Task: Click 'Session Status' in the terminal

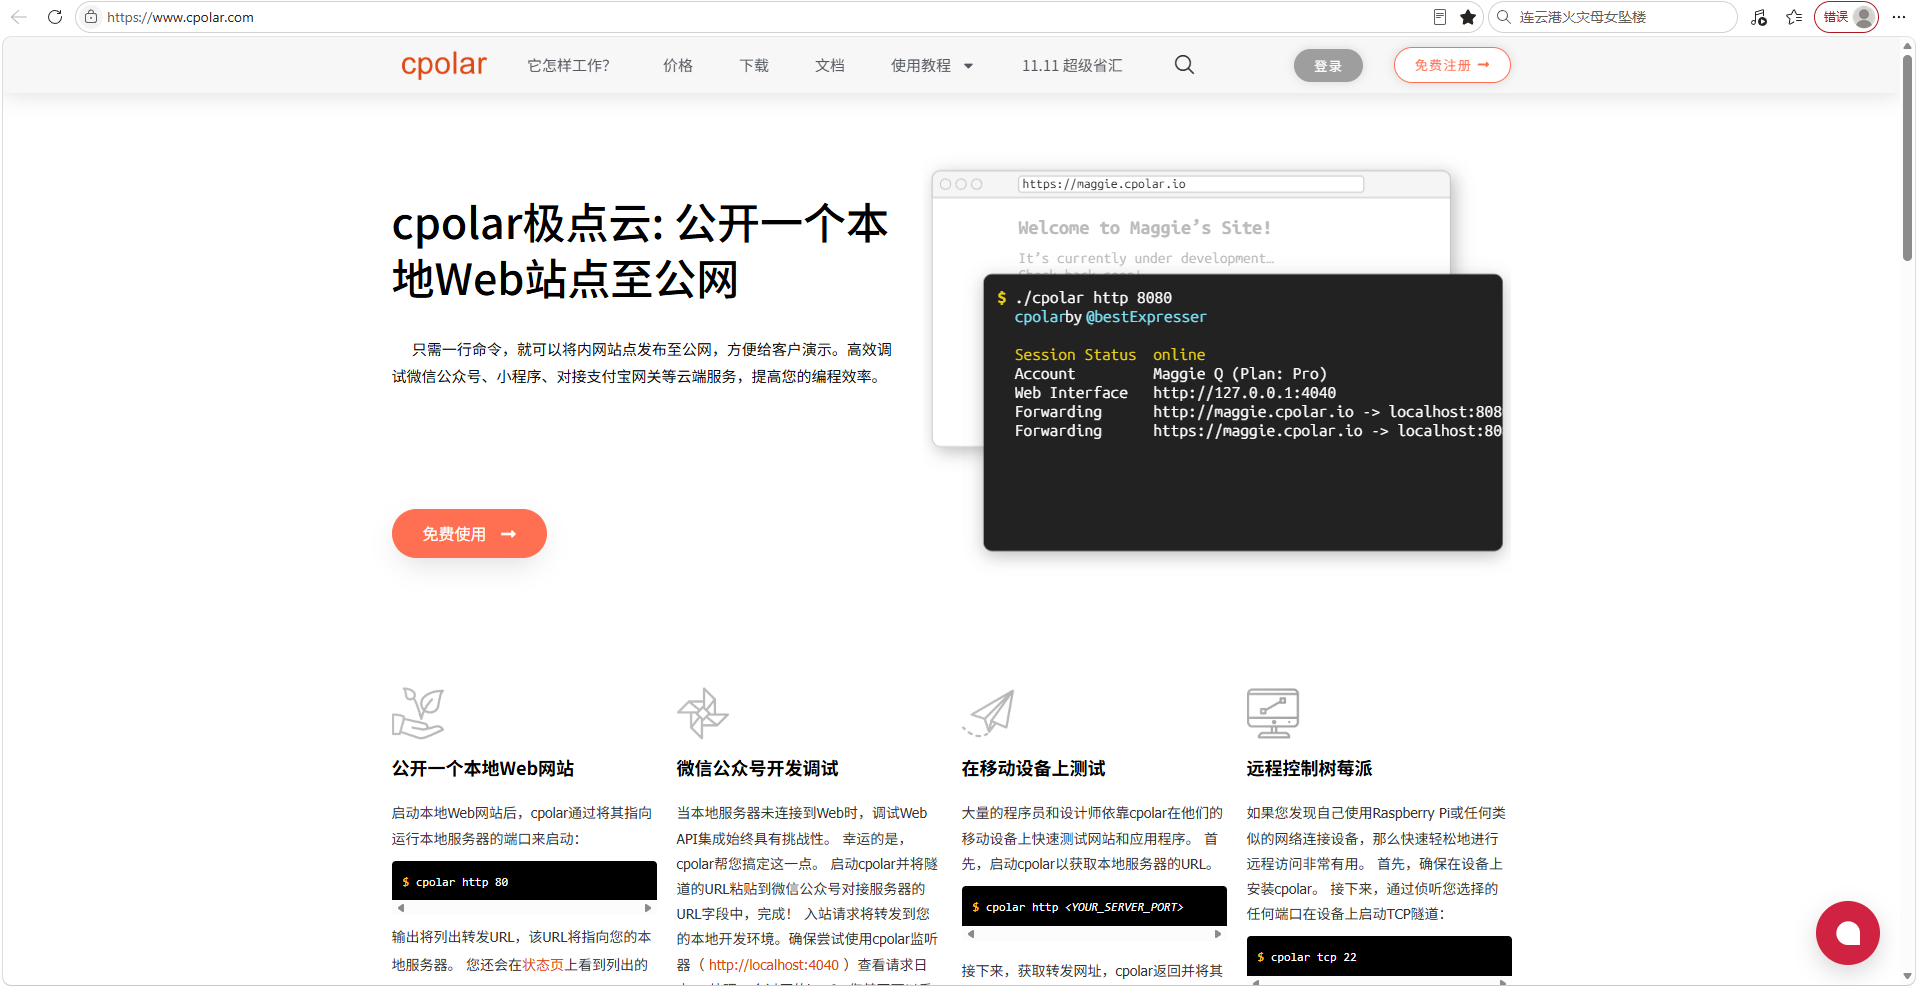Action: (x=1075, y=355)
